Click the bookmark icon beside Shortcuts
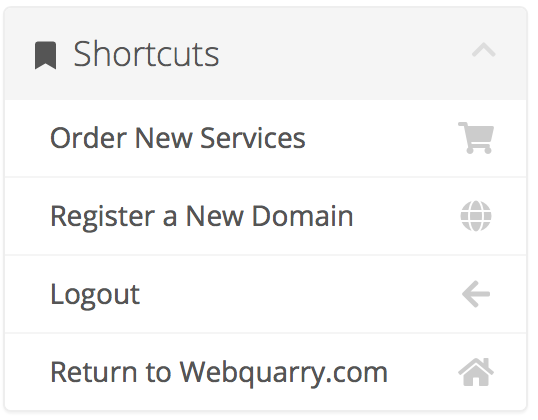Screen dimensions: 538x420 pyautogui.click(x=46, y=55)
